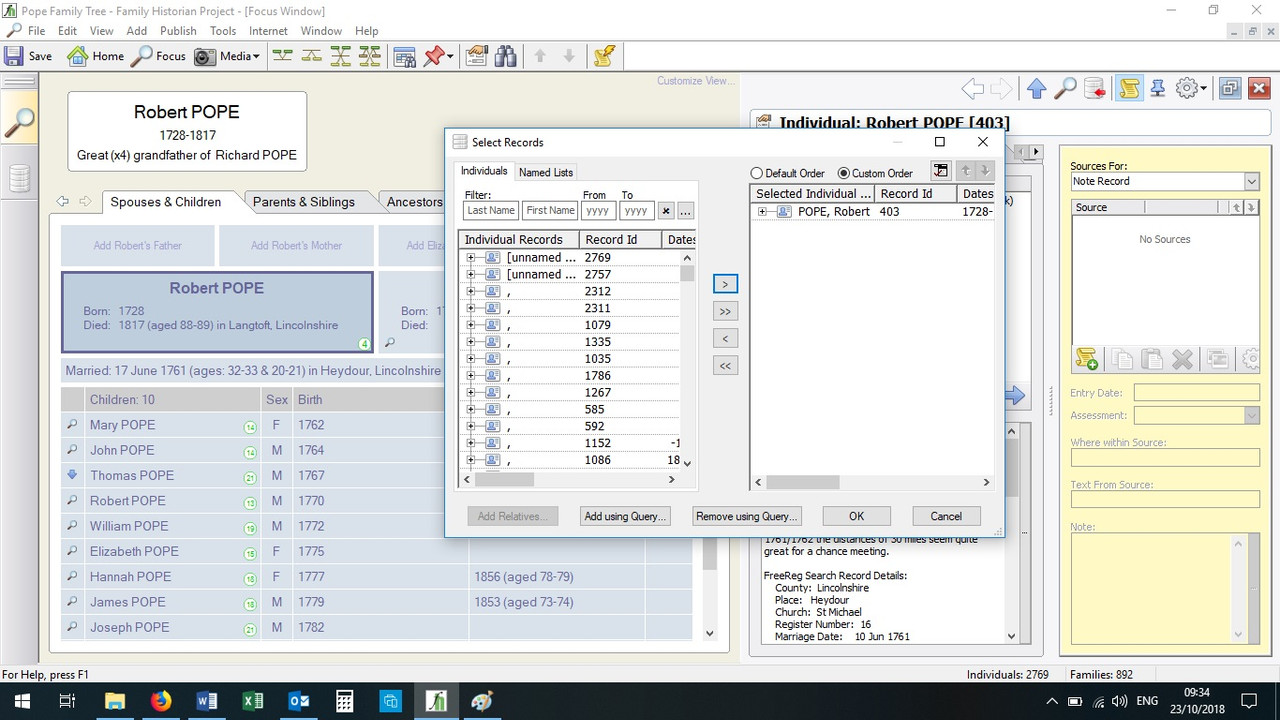This screenshot has height=720, width=1280.
Task: Click Remove using Query button
Action: pyautogui.click(x=747, y=516)
